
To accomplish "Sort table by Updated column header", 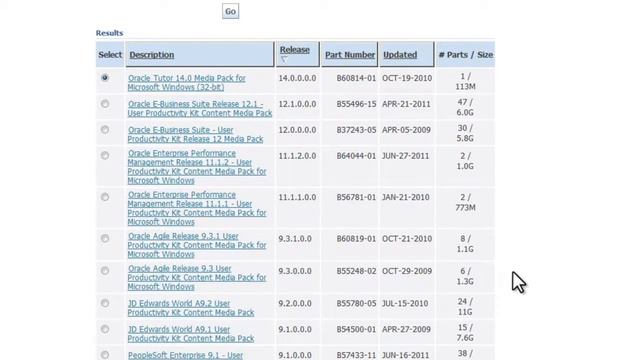I will (400, 55).
